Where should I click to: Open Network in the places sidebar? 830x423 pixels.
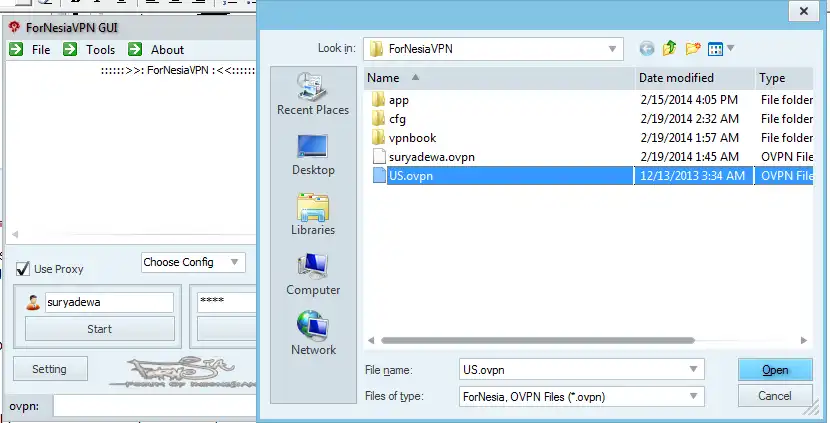(313, 334)
